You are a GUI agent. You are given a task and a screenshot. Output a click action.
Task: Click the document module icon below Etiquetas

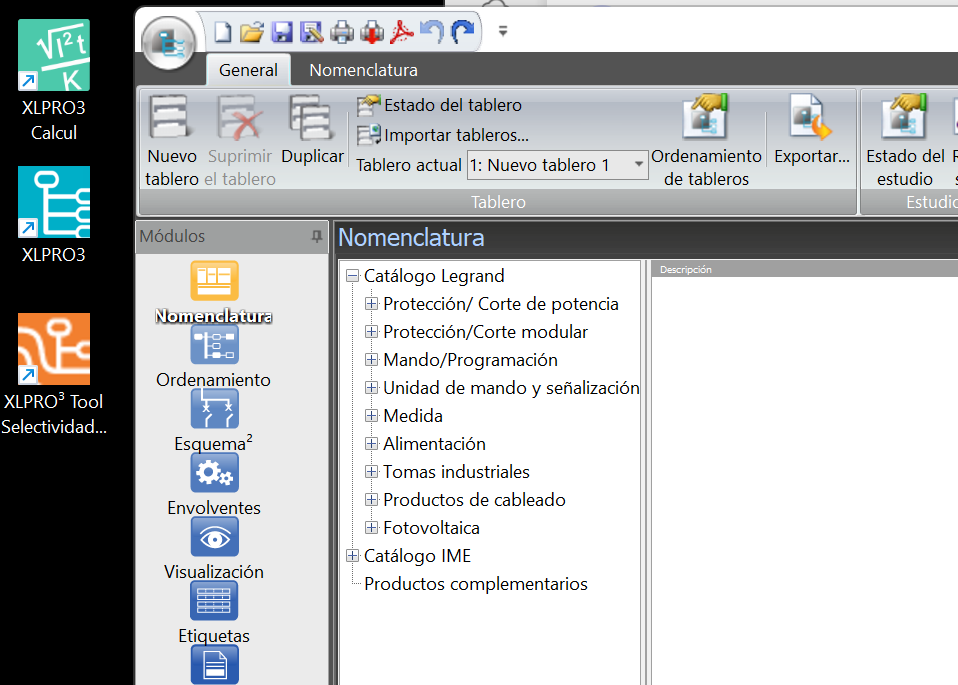point(214,665)
